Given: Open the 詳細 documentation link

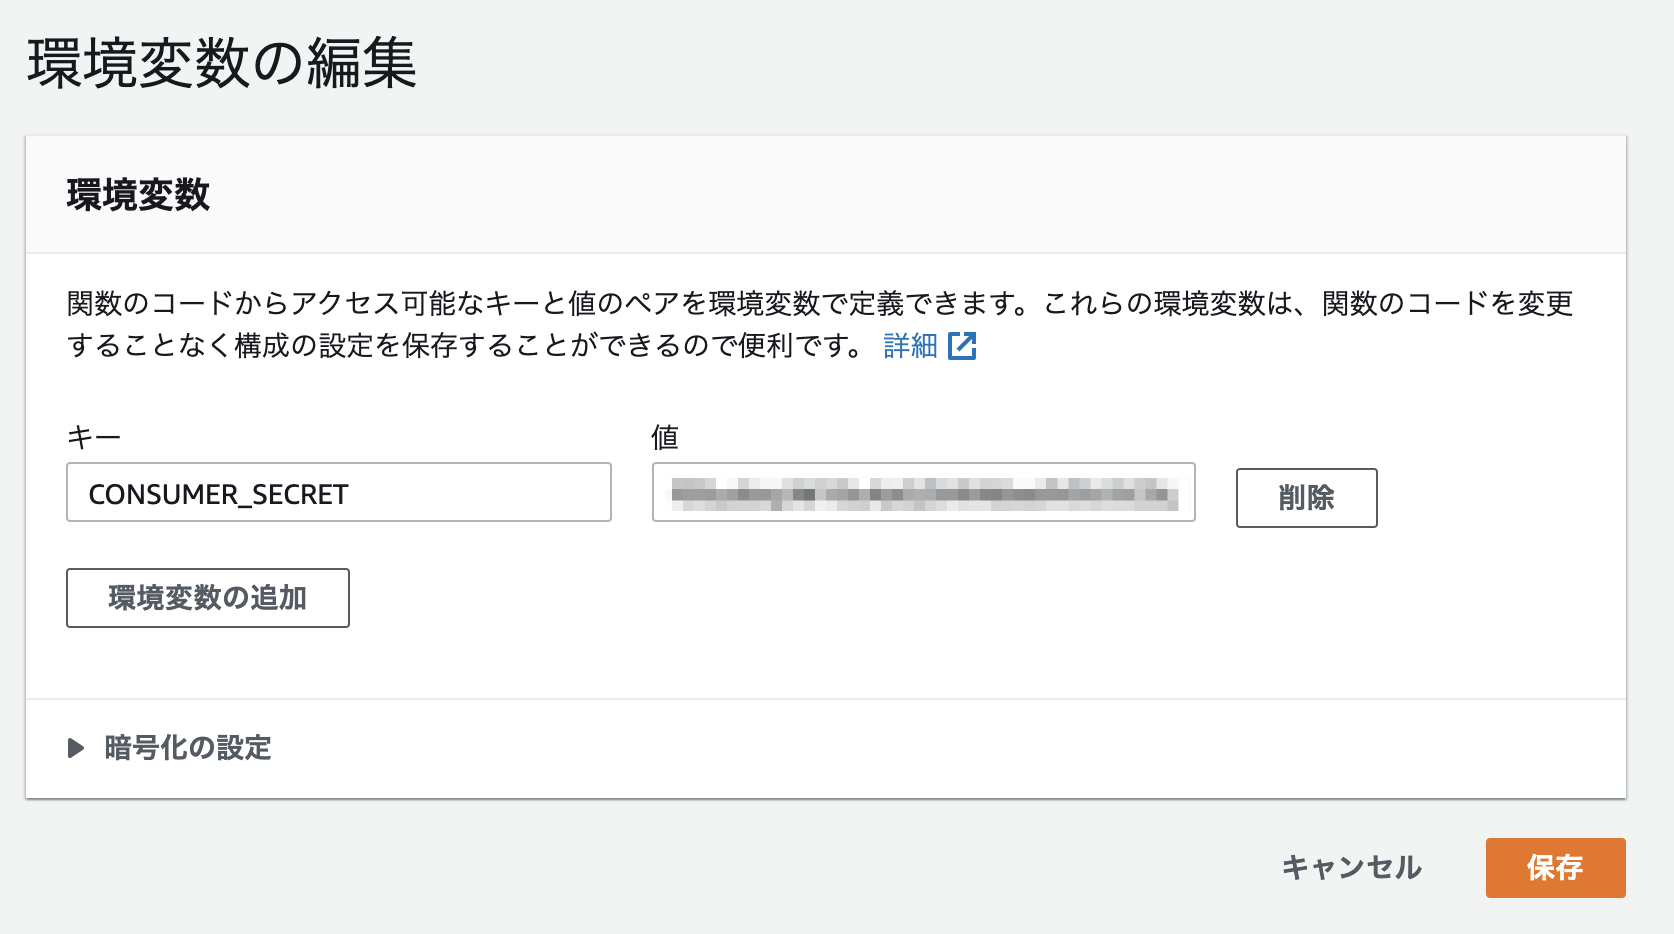Looking at the screenshot, I should coord(910,346).
